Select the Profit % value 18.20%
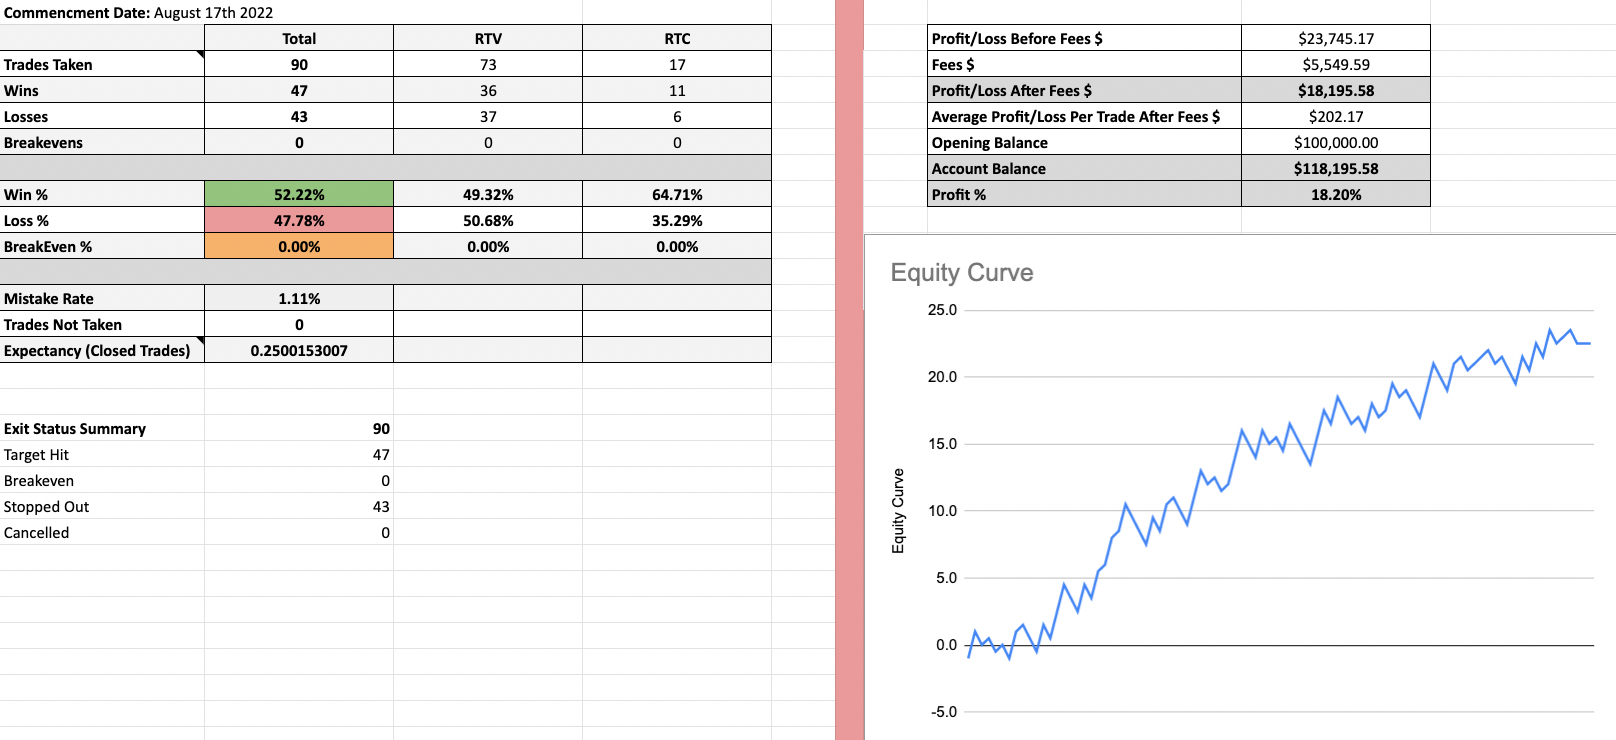 pos(1335,195)
